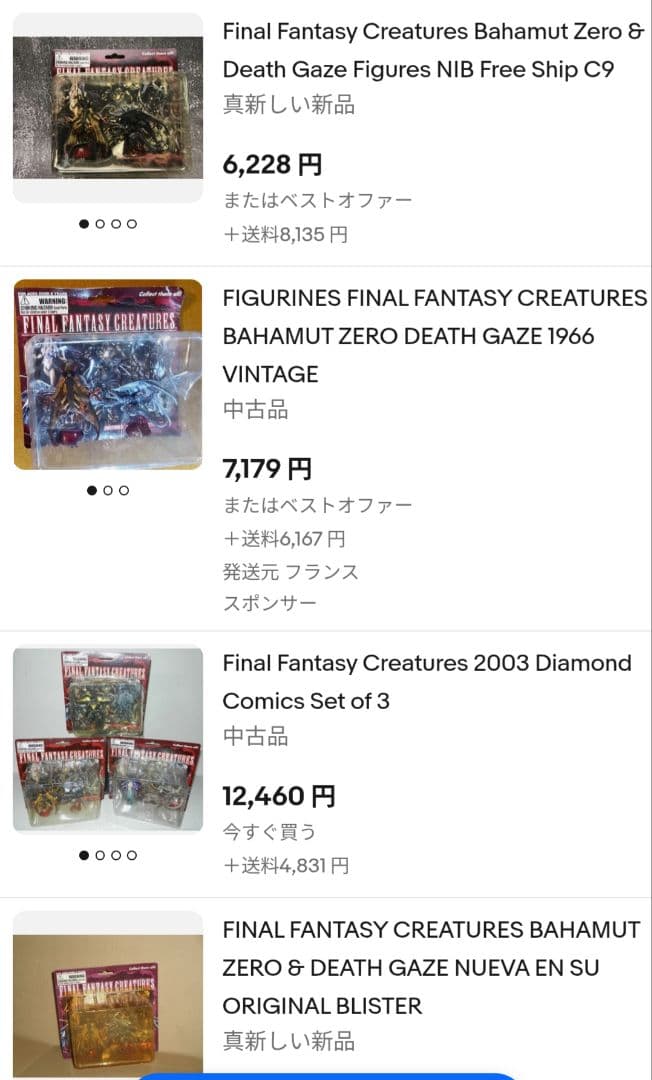
Task: Select the second carousel dot on the first listing
Action: 101,224
